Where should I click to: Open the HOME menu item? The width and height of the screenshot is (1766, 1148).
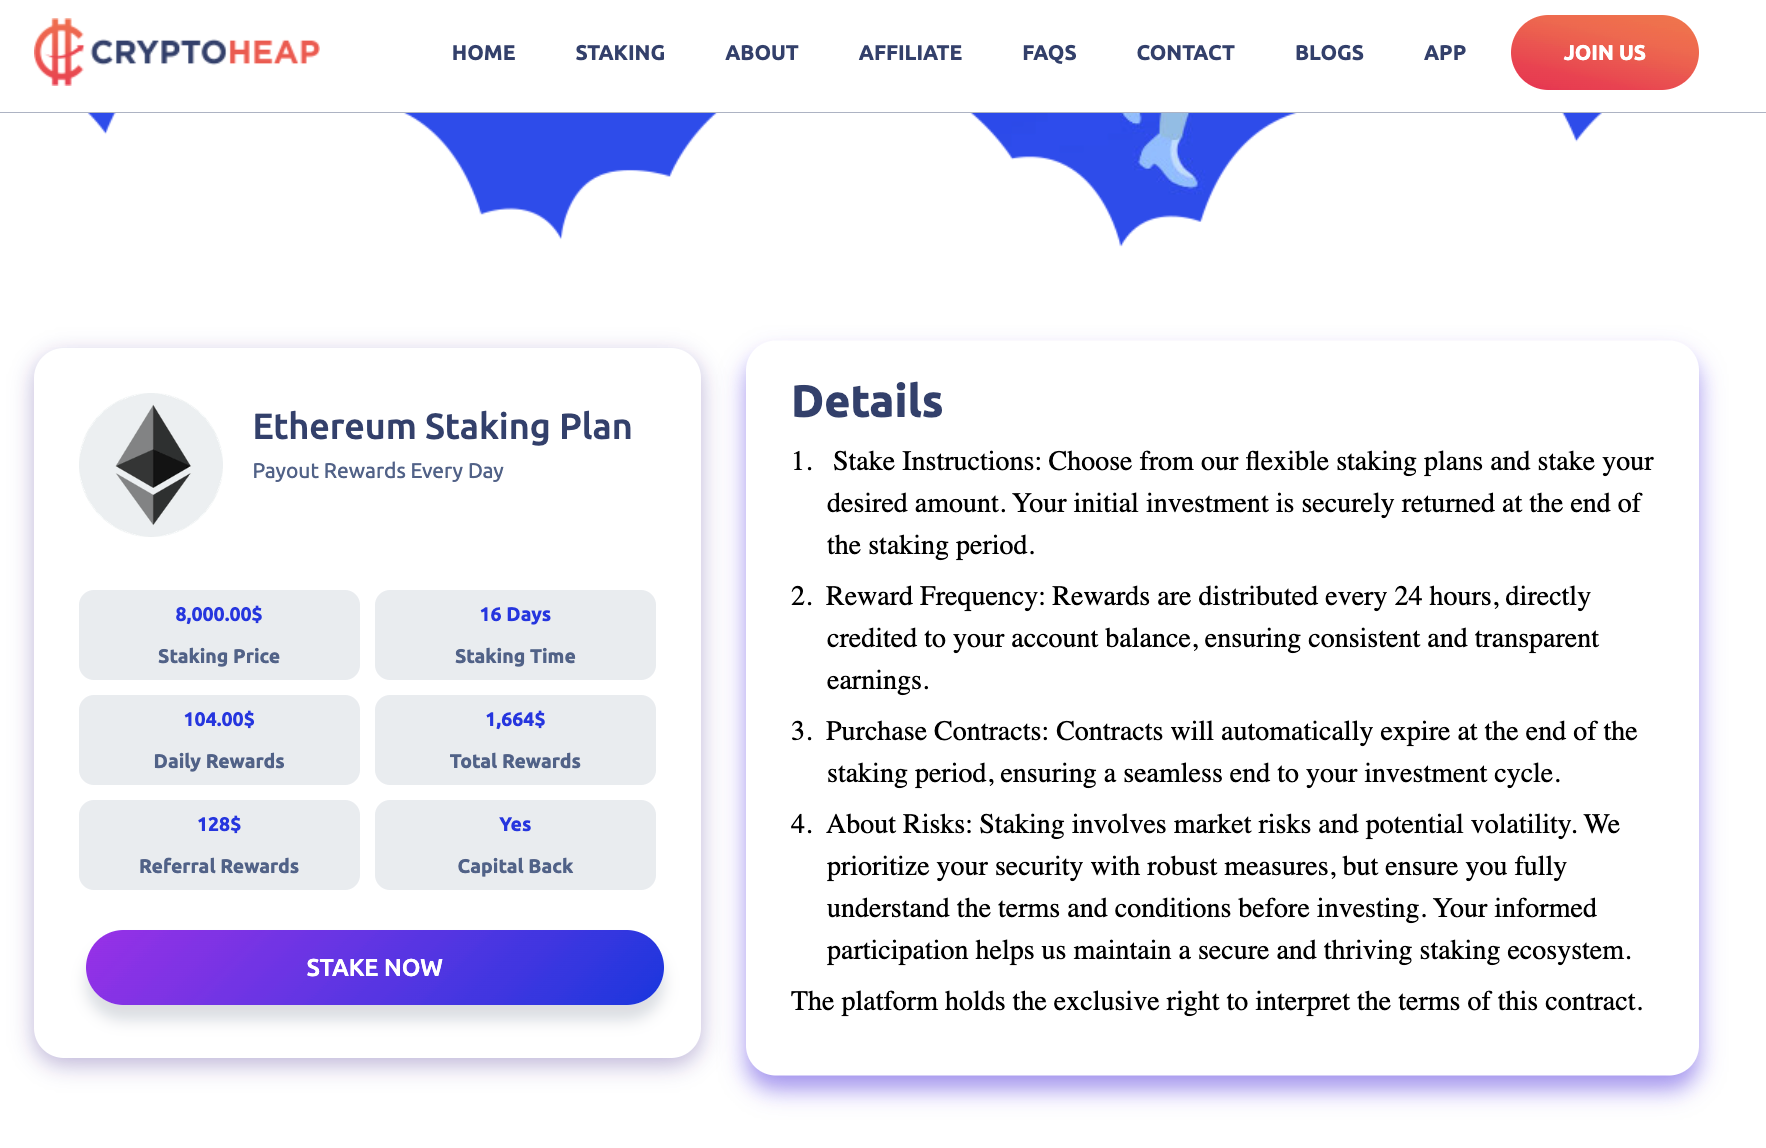[483, 53]
